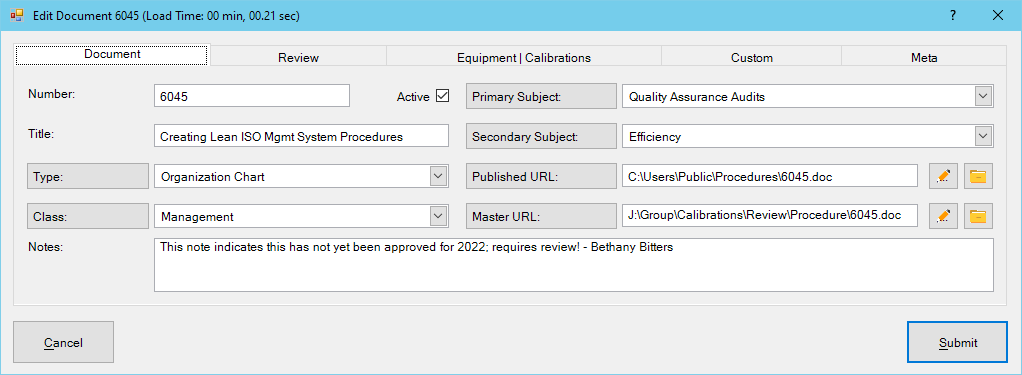Open the Equipment | Calibrations tab
The width and height of the screenshot is (1022, 375).
click(524, 57)
